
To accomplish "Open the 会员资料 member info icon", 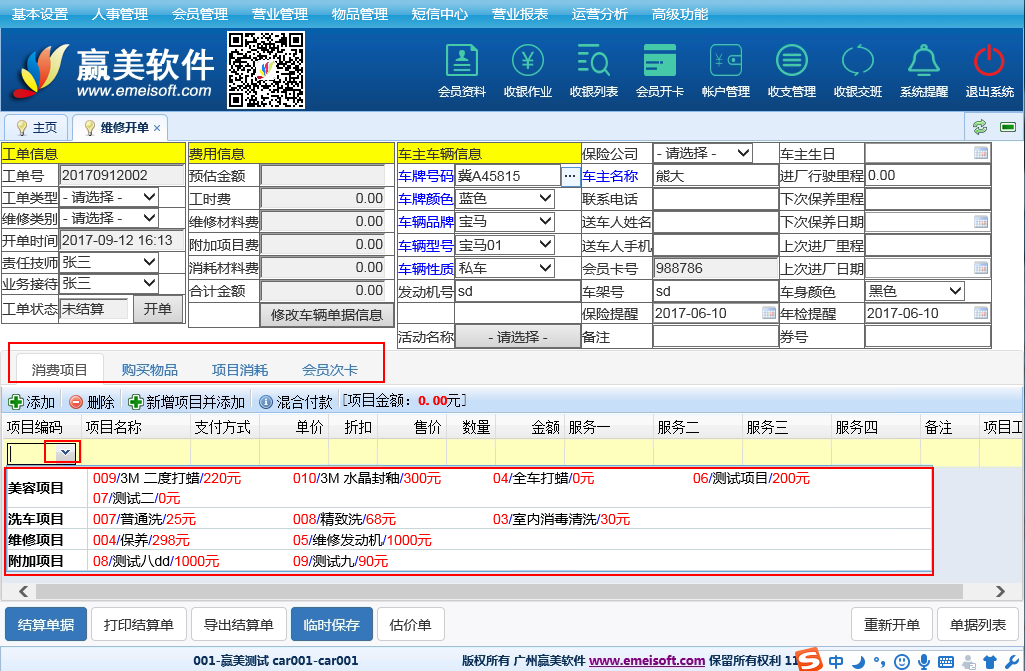I will (x=461, y=70).
